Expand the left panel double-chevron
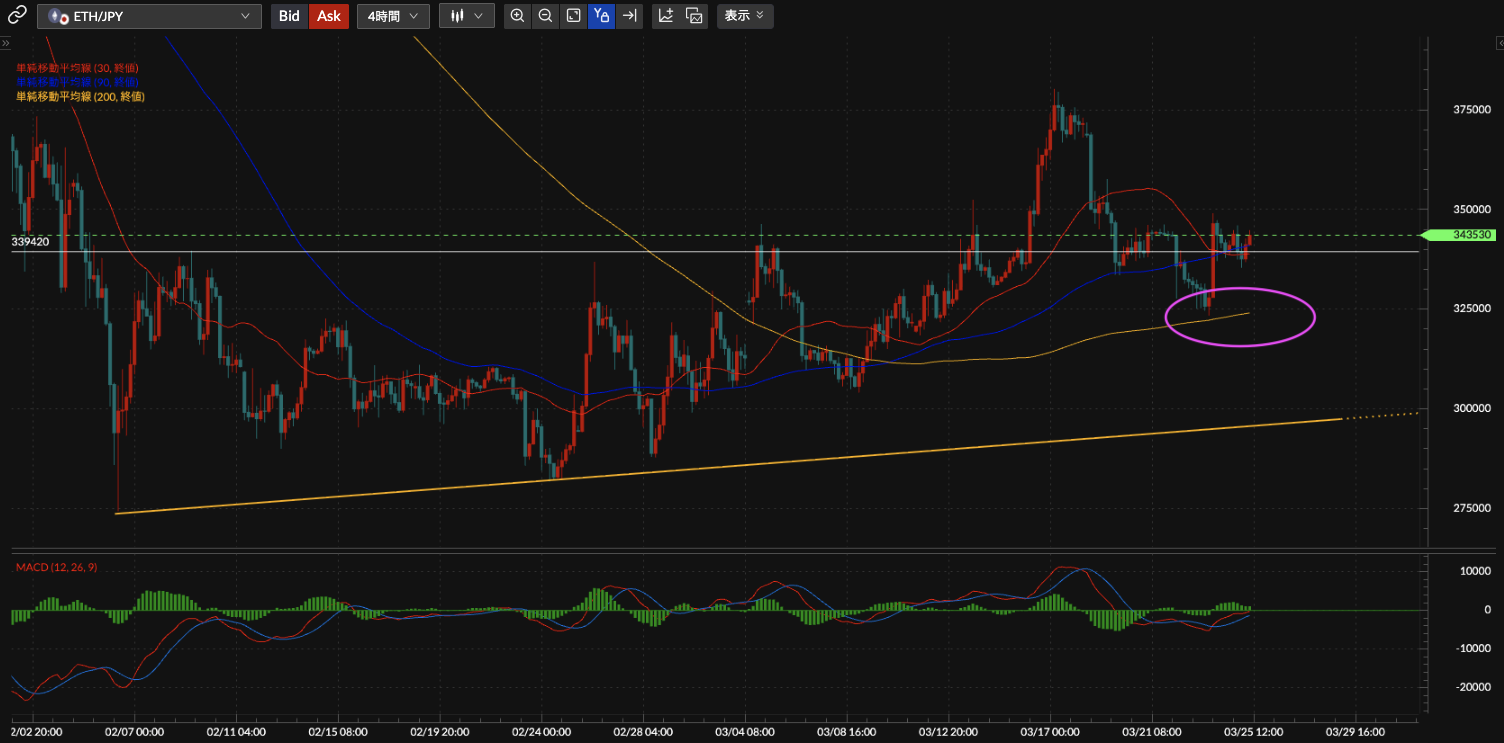 click(x=5, y=44)
